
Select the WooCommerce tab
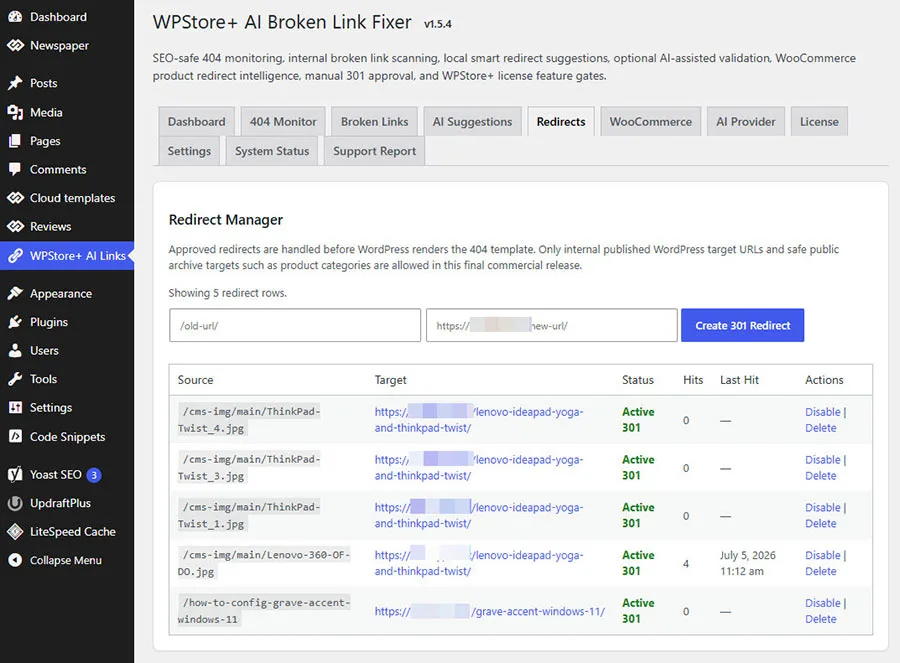tap(650, 122)
